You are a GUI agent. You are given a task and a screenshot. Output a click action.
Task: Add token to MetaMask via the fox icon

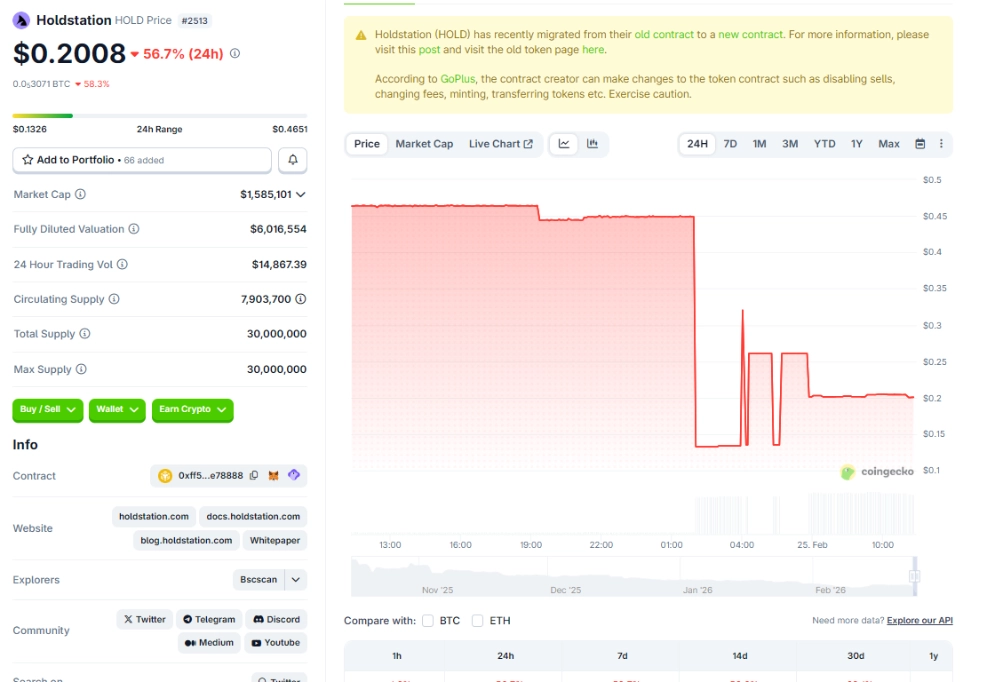pos(274,476)
